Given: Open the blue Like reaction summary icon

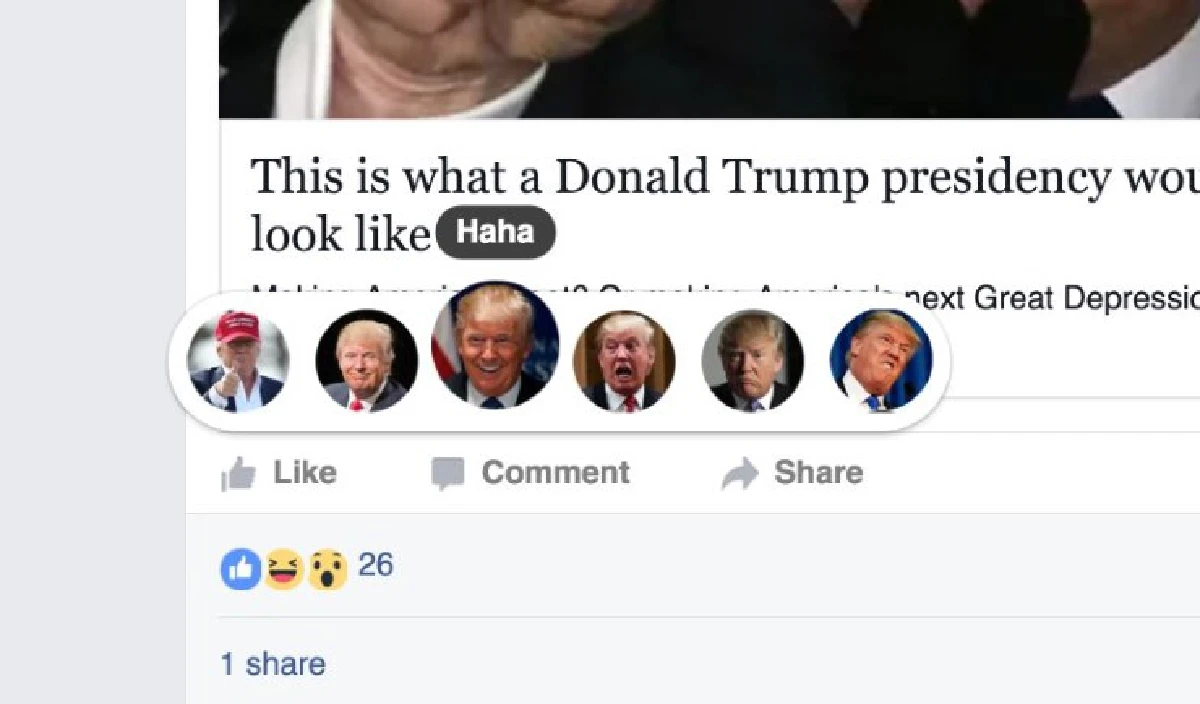Looking at the screenshot, I should pyautogui.click(x=240, y=569).
